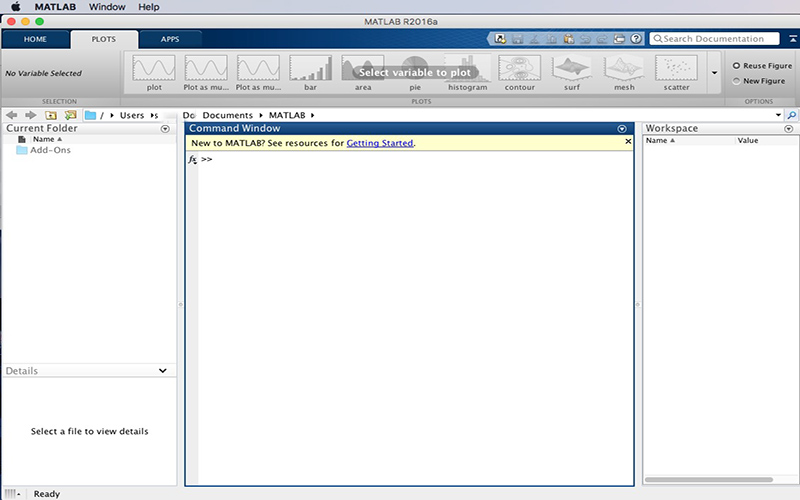The height and width of the screenshot is (500, 800).
Task: Switch to the APPS tab
Action: (x=170, y=39)
